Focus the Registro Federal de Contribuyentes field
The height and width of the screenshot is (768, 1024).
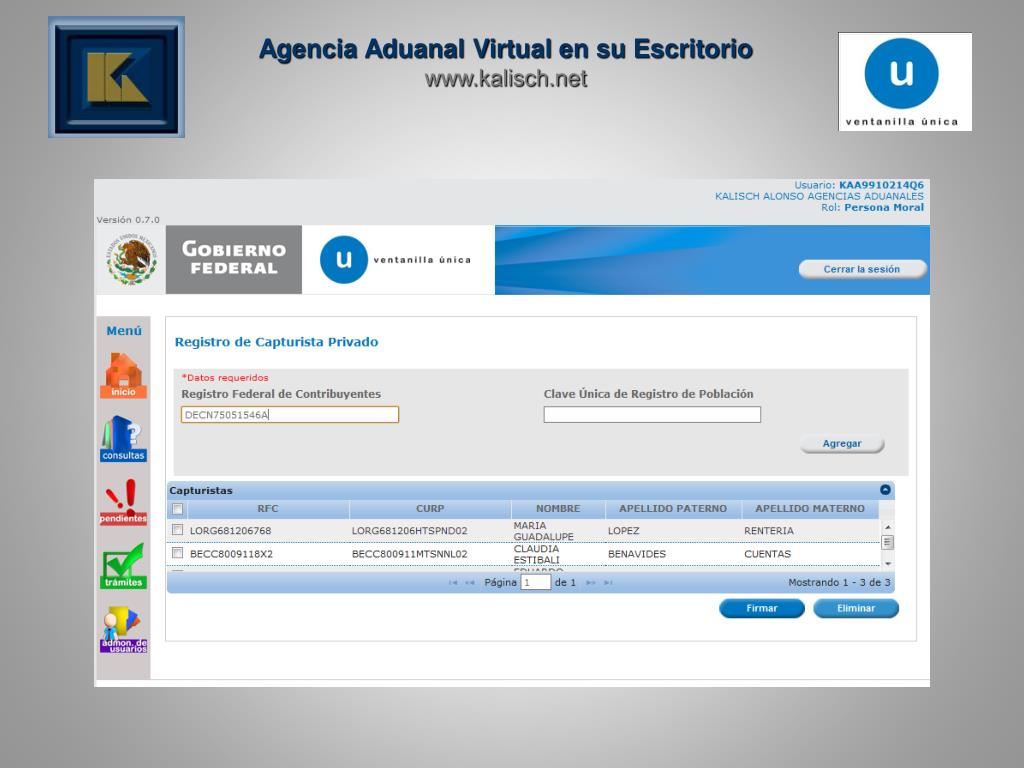pos(289,415)
